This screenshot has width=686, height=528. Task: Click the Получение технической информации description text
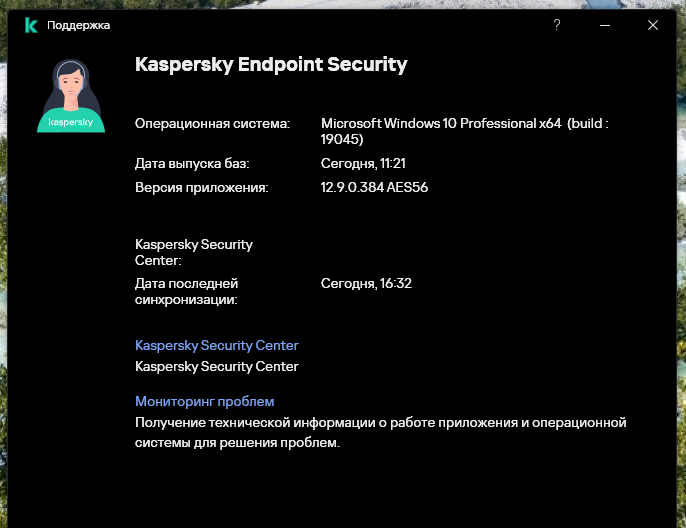click(x=381, y=432)
